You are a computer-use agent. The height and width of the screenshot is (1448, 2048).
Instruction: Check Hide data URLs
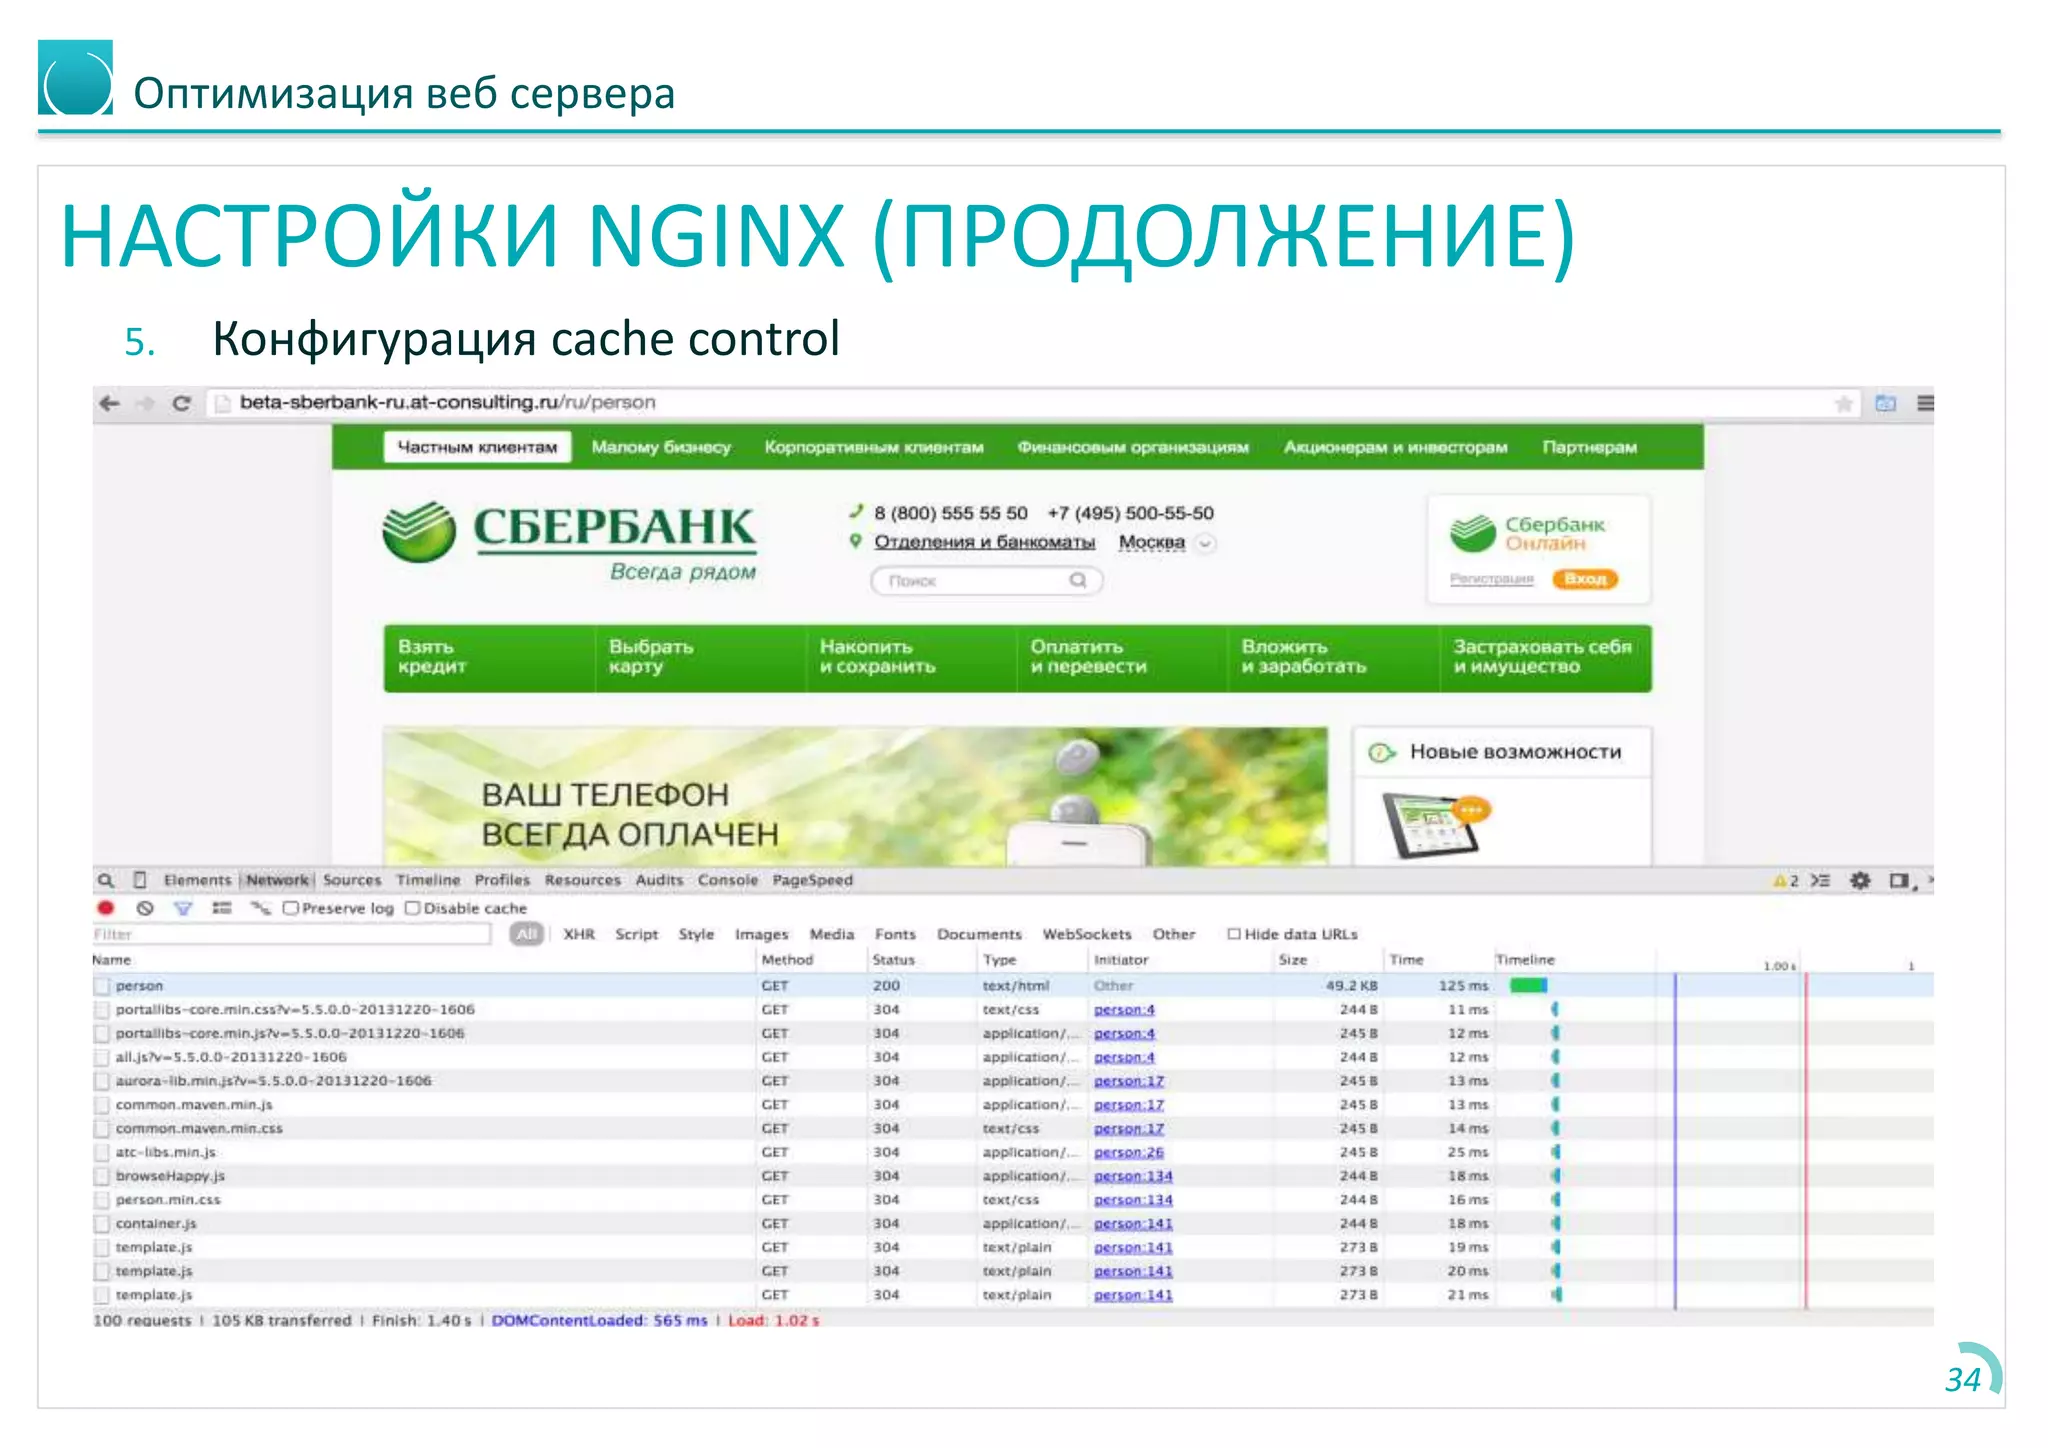click(1234, 934)
